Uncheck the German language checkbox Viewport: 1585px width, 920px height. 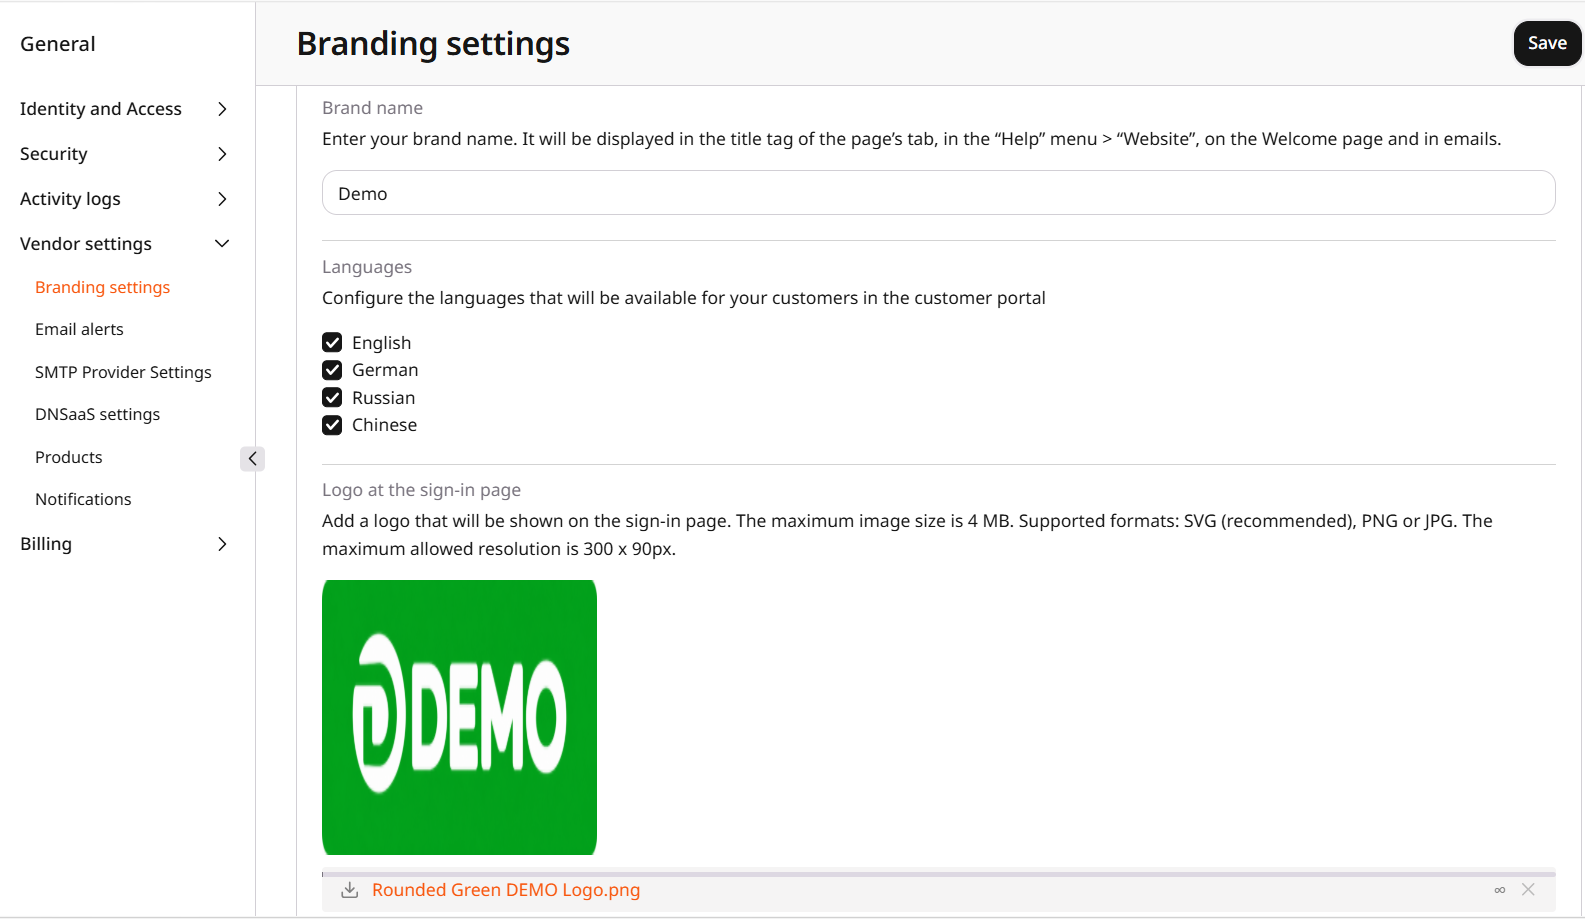click(332, 370)
